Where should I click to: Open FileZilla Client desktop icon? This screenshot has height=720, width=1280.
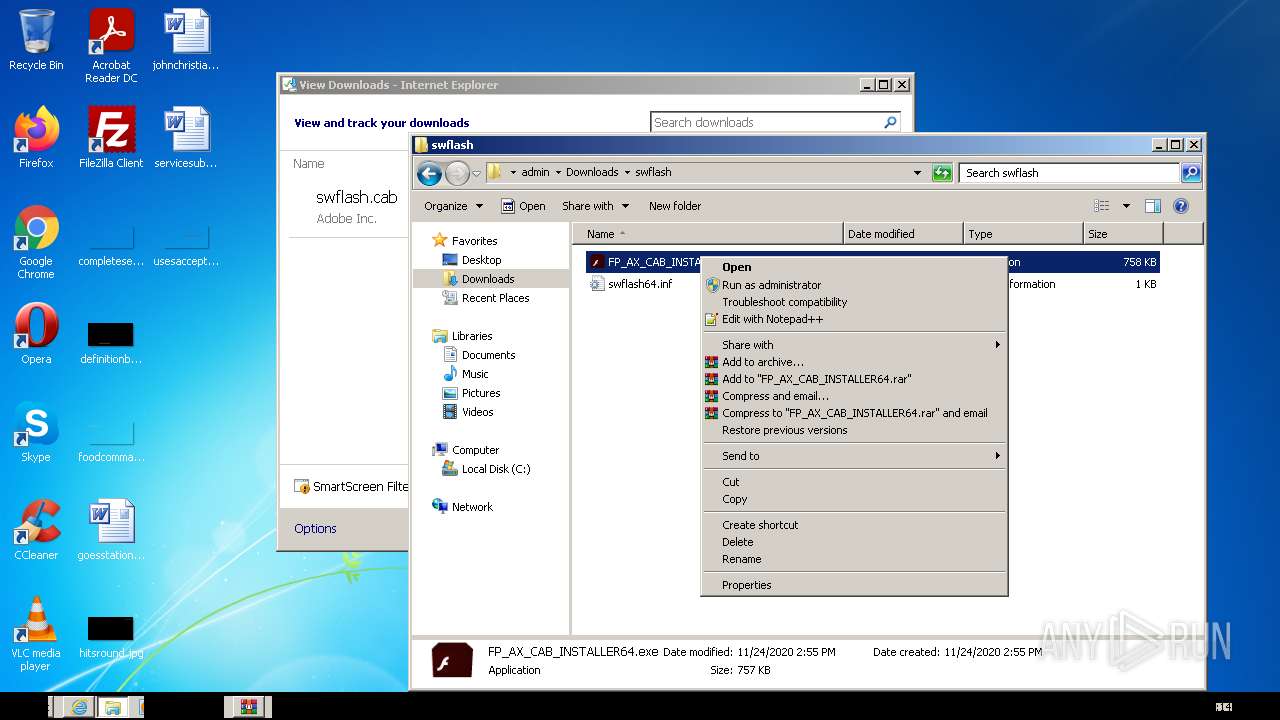[x=111, y=137]
